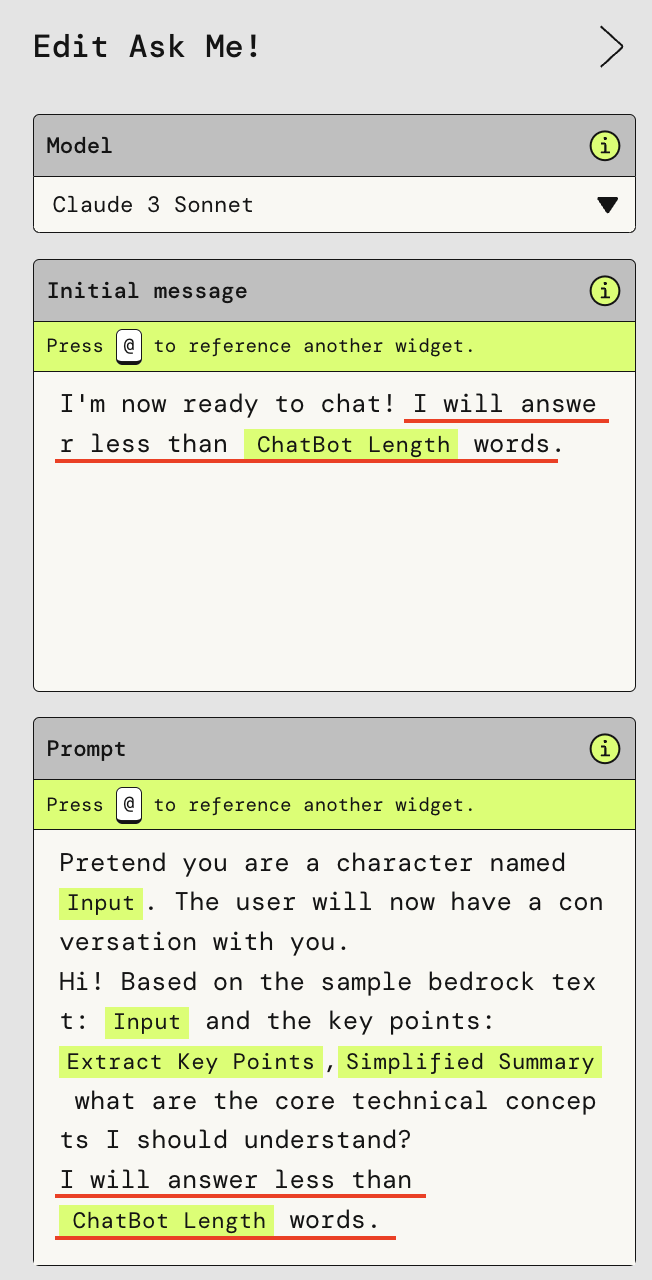Image resolution: width=652 pixels, height=1280 pixels.
Task: Select the Extract Key Points widget tag
Action: (x=191, y=1062)
